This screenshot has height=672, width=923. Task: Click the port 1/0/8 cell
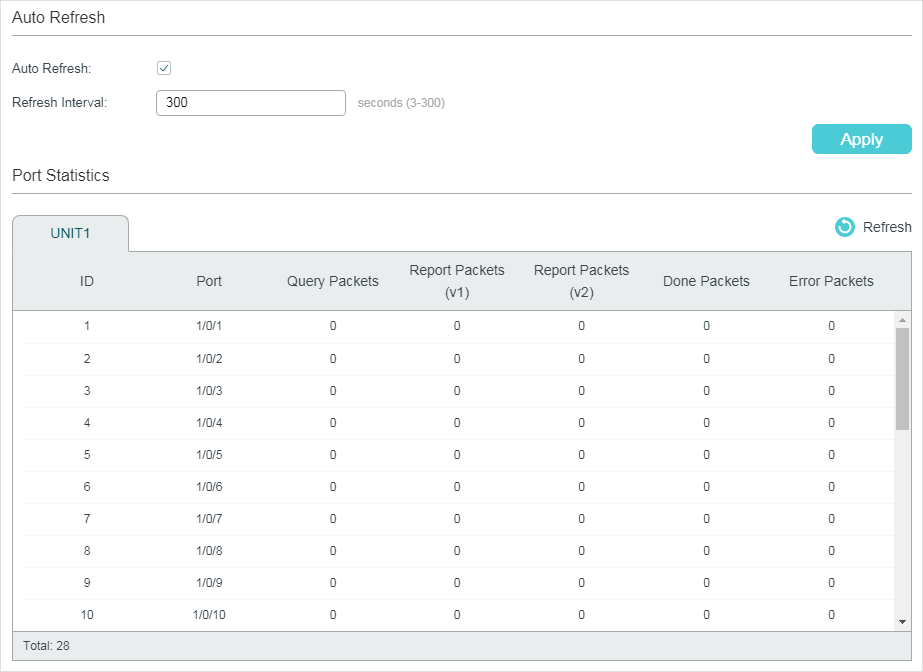tap(209, 551)
